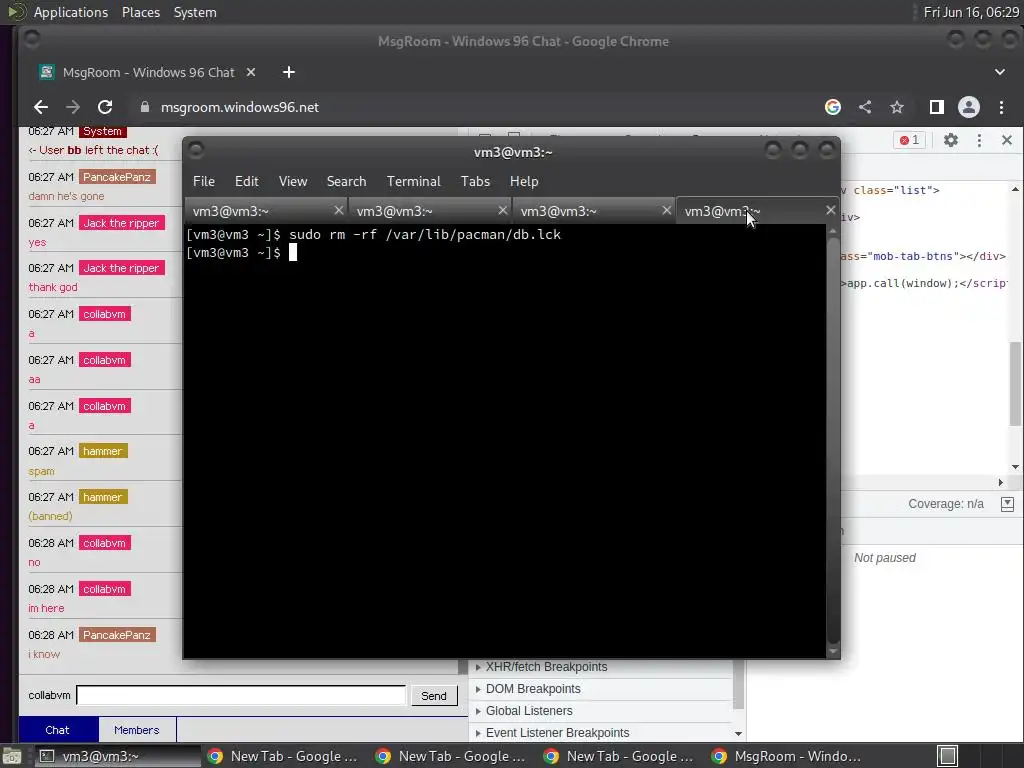Bookmark this page with star icon

point(897,107)
